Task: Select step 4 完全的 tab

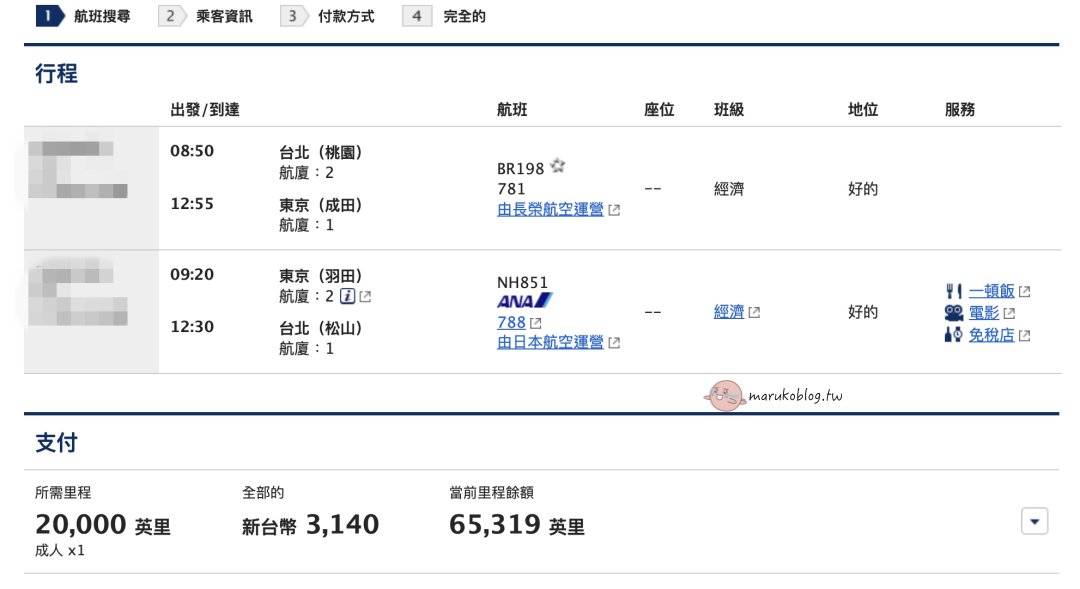Action: pos(444,16)
